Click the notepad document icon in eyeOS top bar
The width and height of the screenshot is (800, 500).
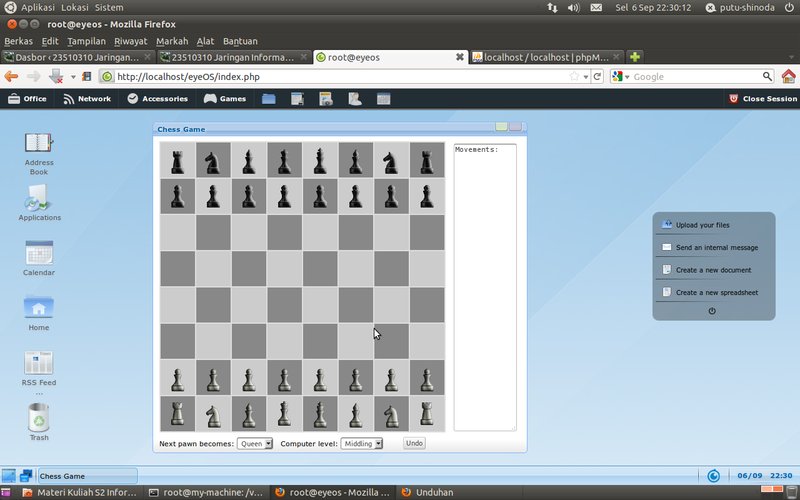(x=297, y=98)
